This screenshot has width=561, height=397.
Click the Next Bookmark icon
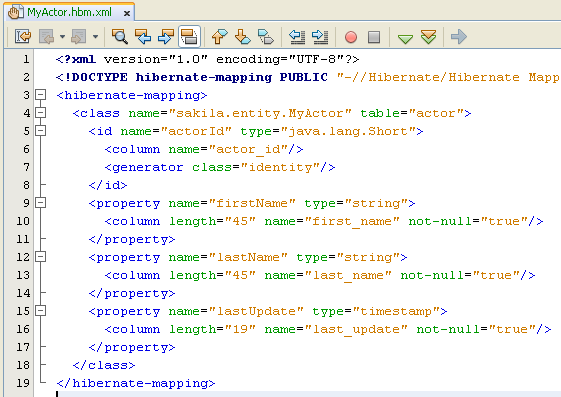click(243, 36)
